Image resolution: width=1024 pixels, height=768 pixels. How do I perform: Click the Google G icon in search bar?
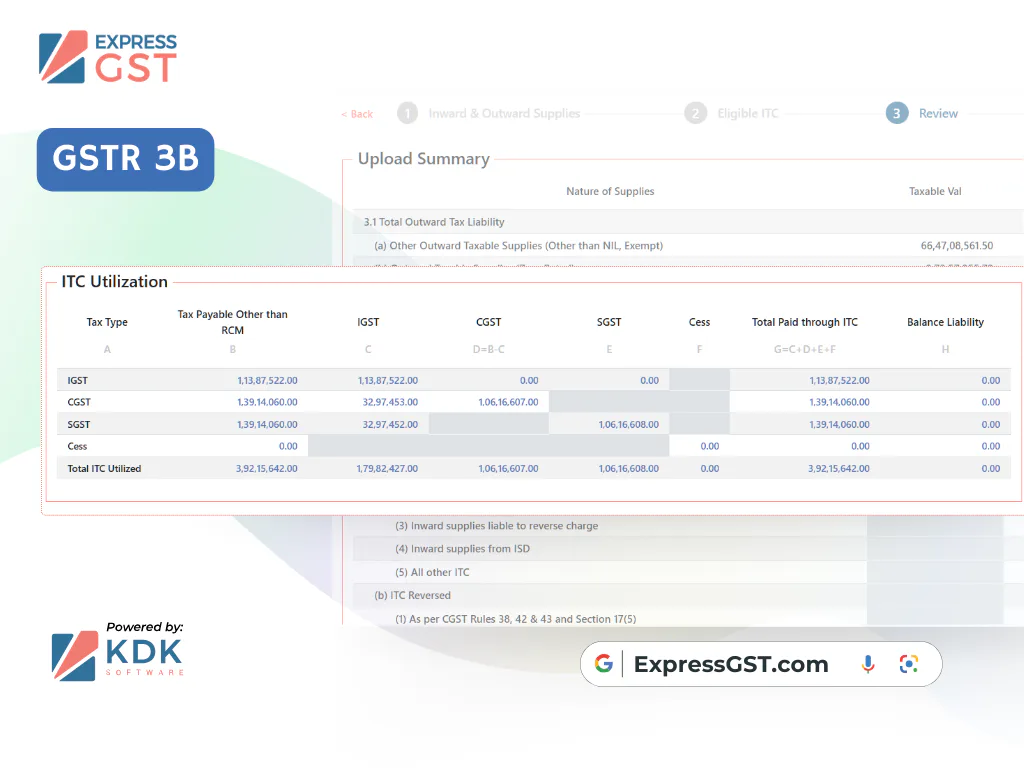604,664
